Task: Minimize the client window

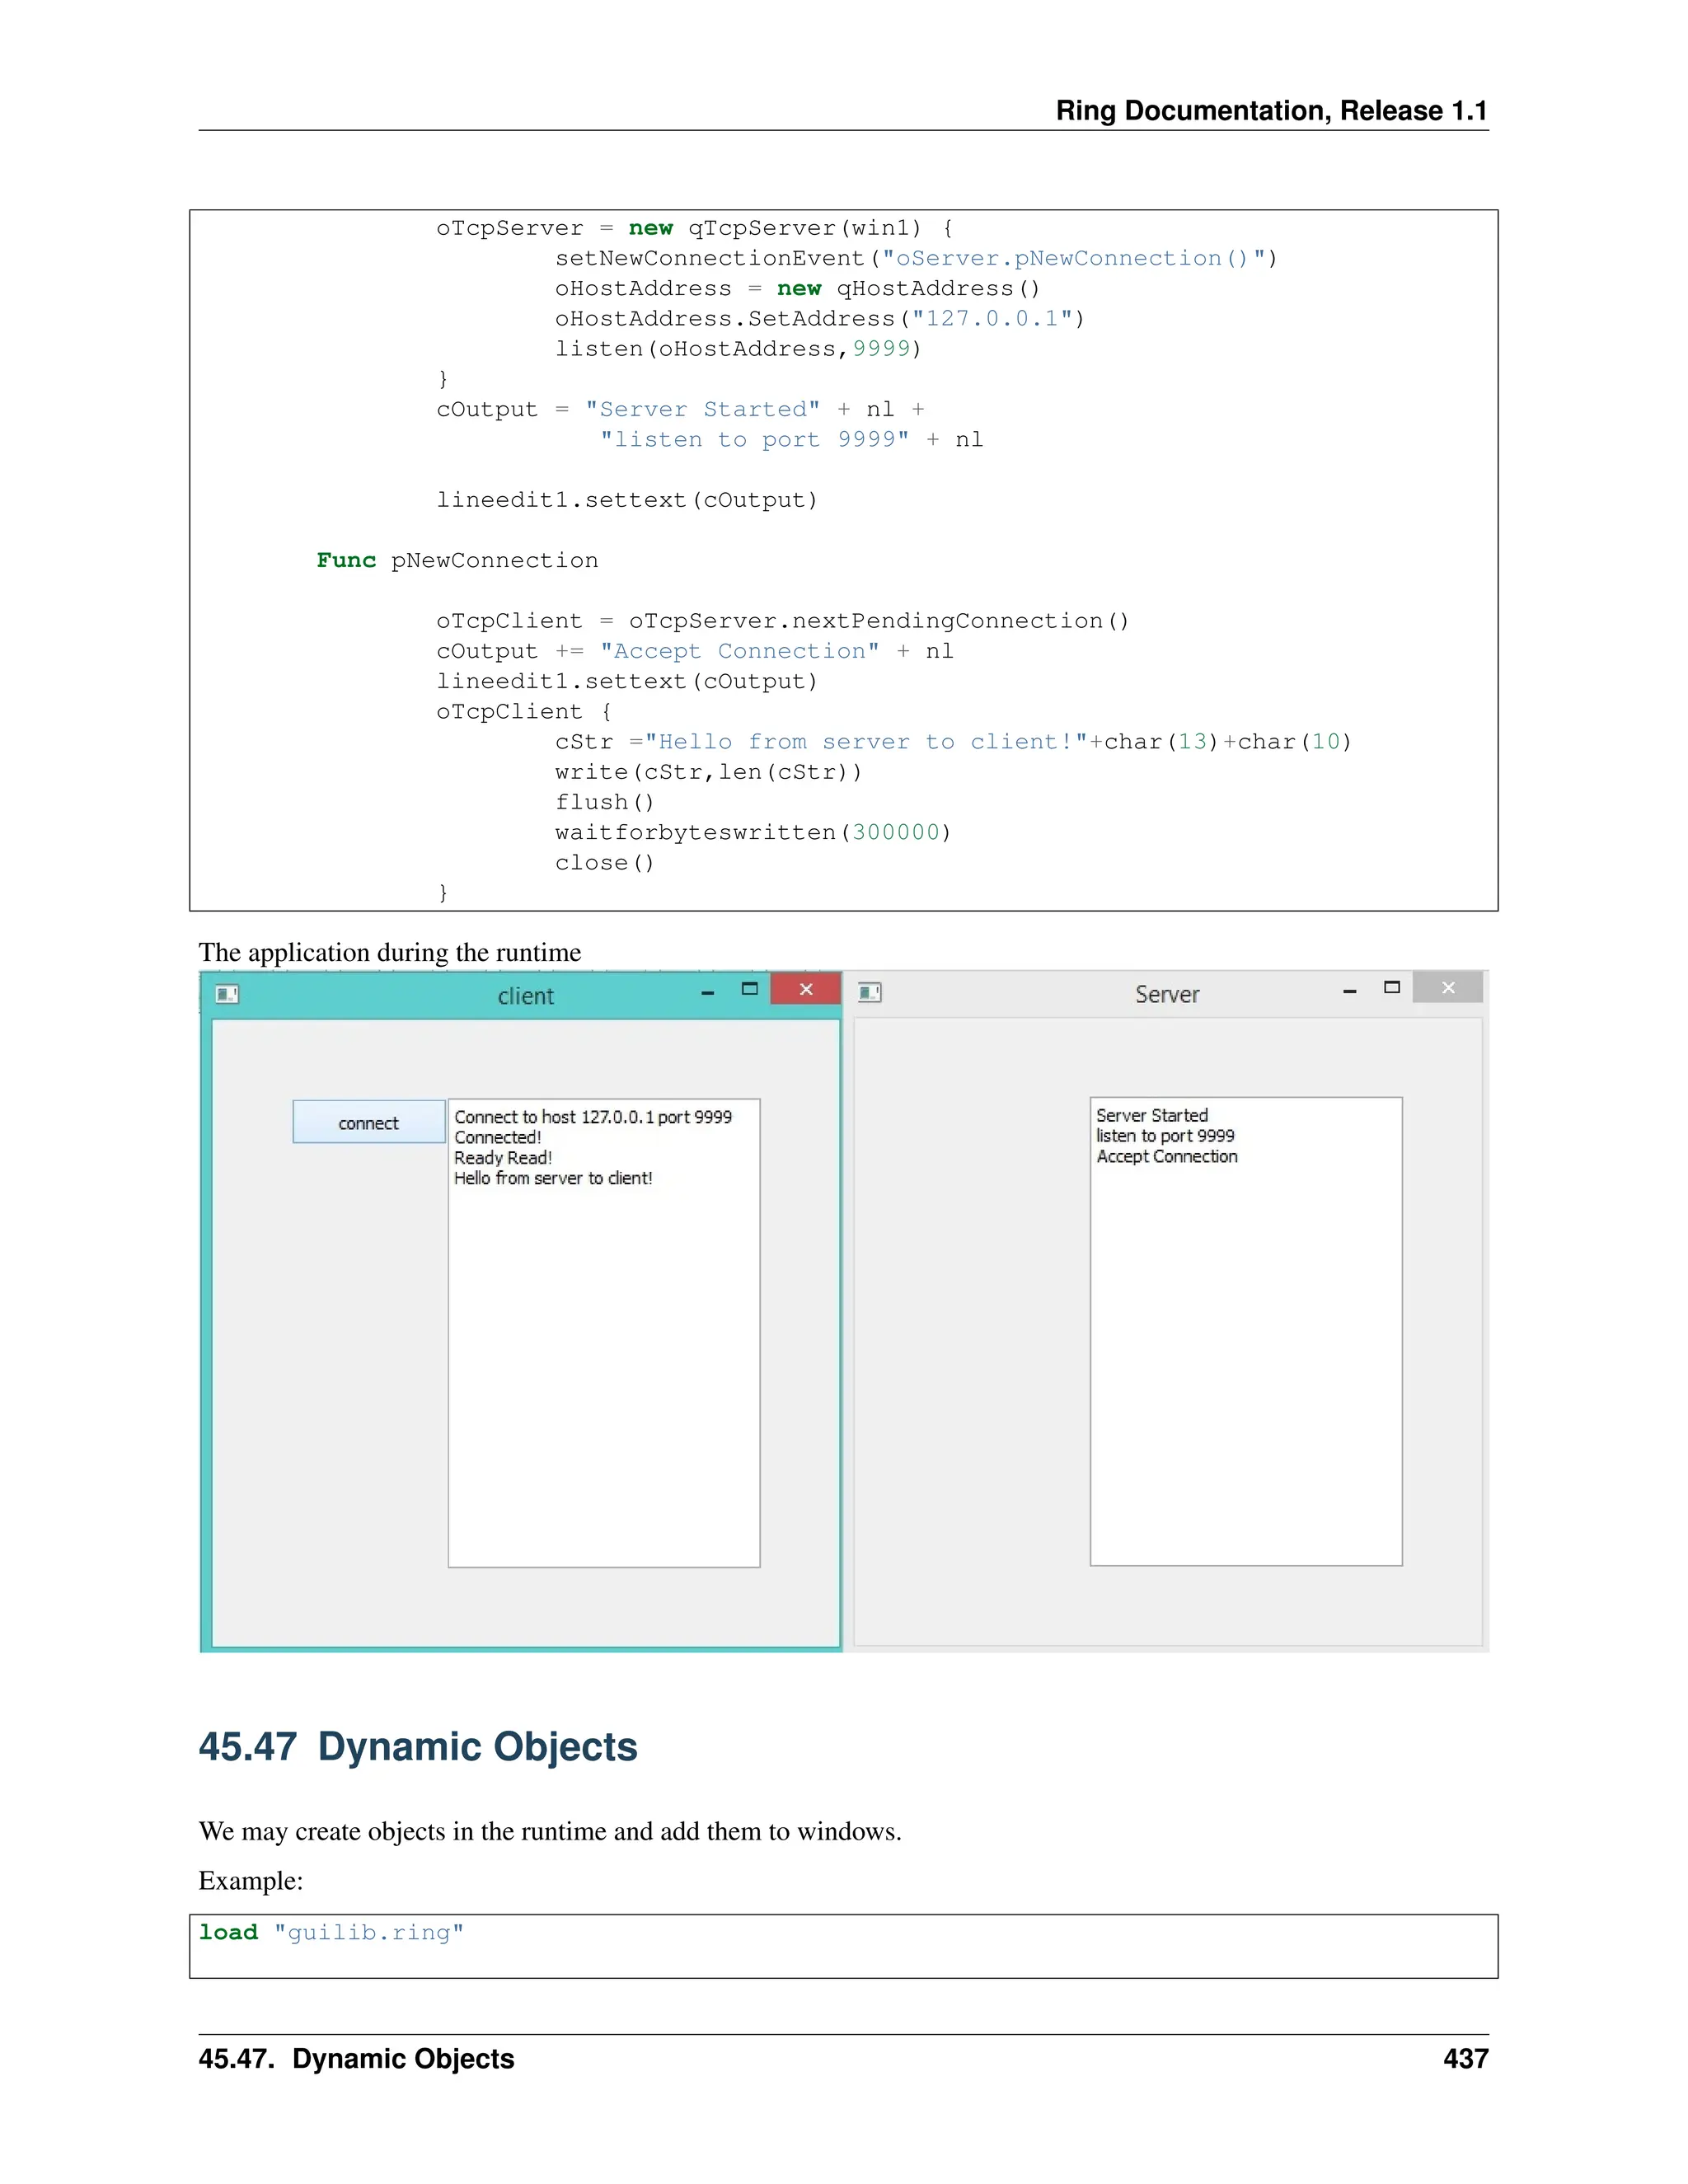Action: (x=708, y=992)
